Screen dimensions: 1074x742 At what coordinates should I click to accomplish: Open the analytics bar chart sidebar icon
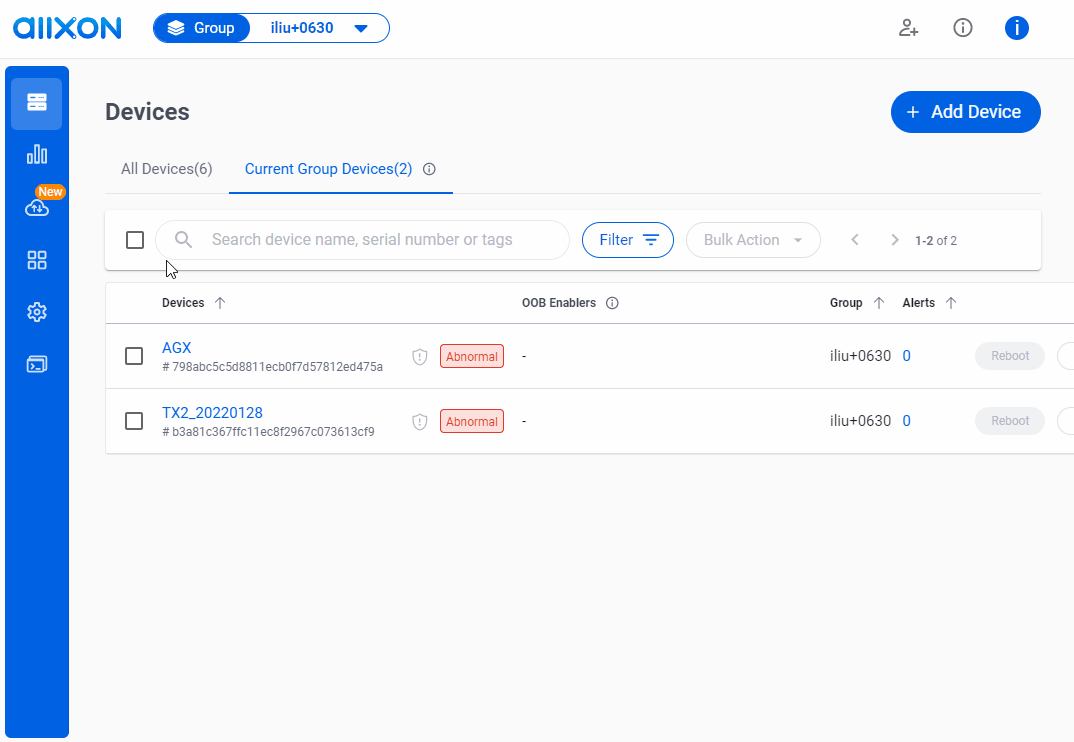pyautogui.click(x=37, y=154)
